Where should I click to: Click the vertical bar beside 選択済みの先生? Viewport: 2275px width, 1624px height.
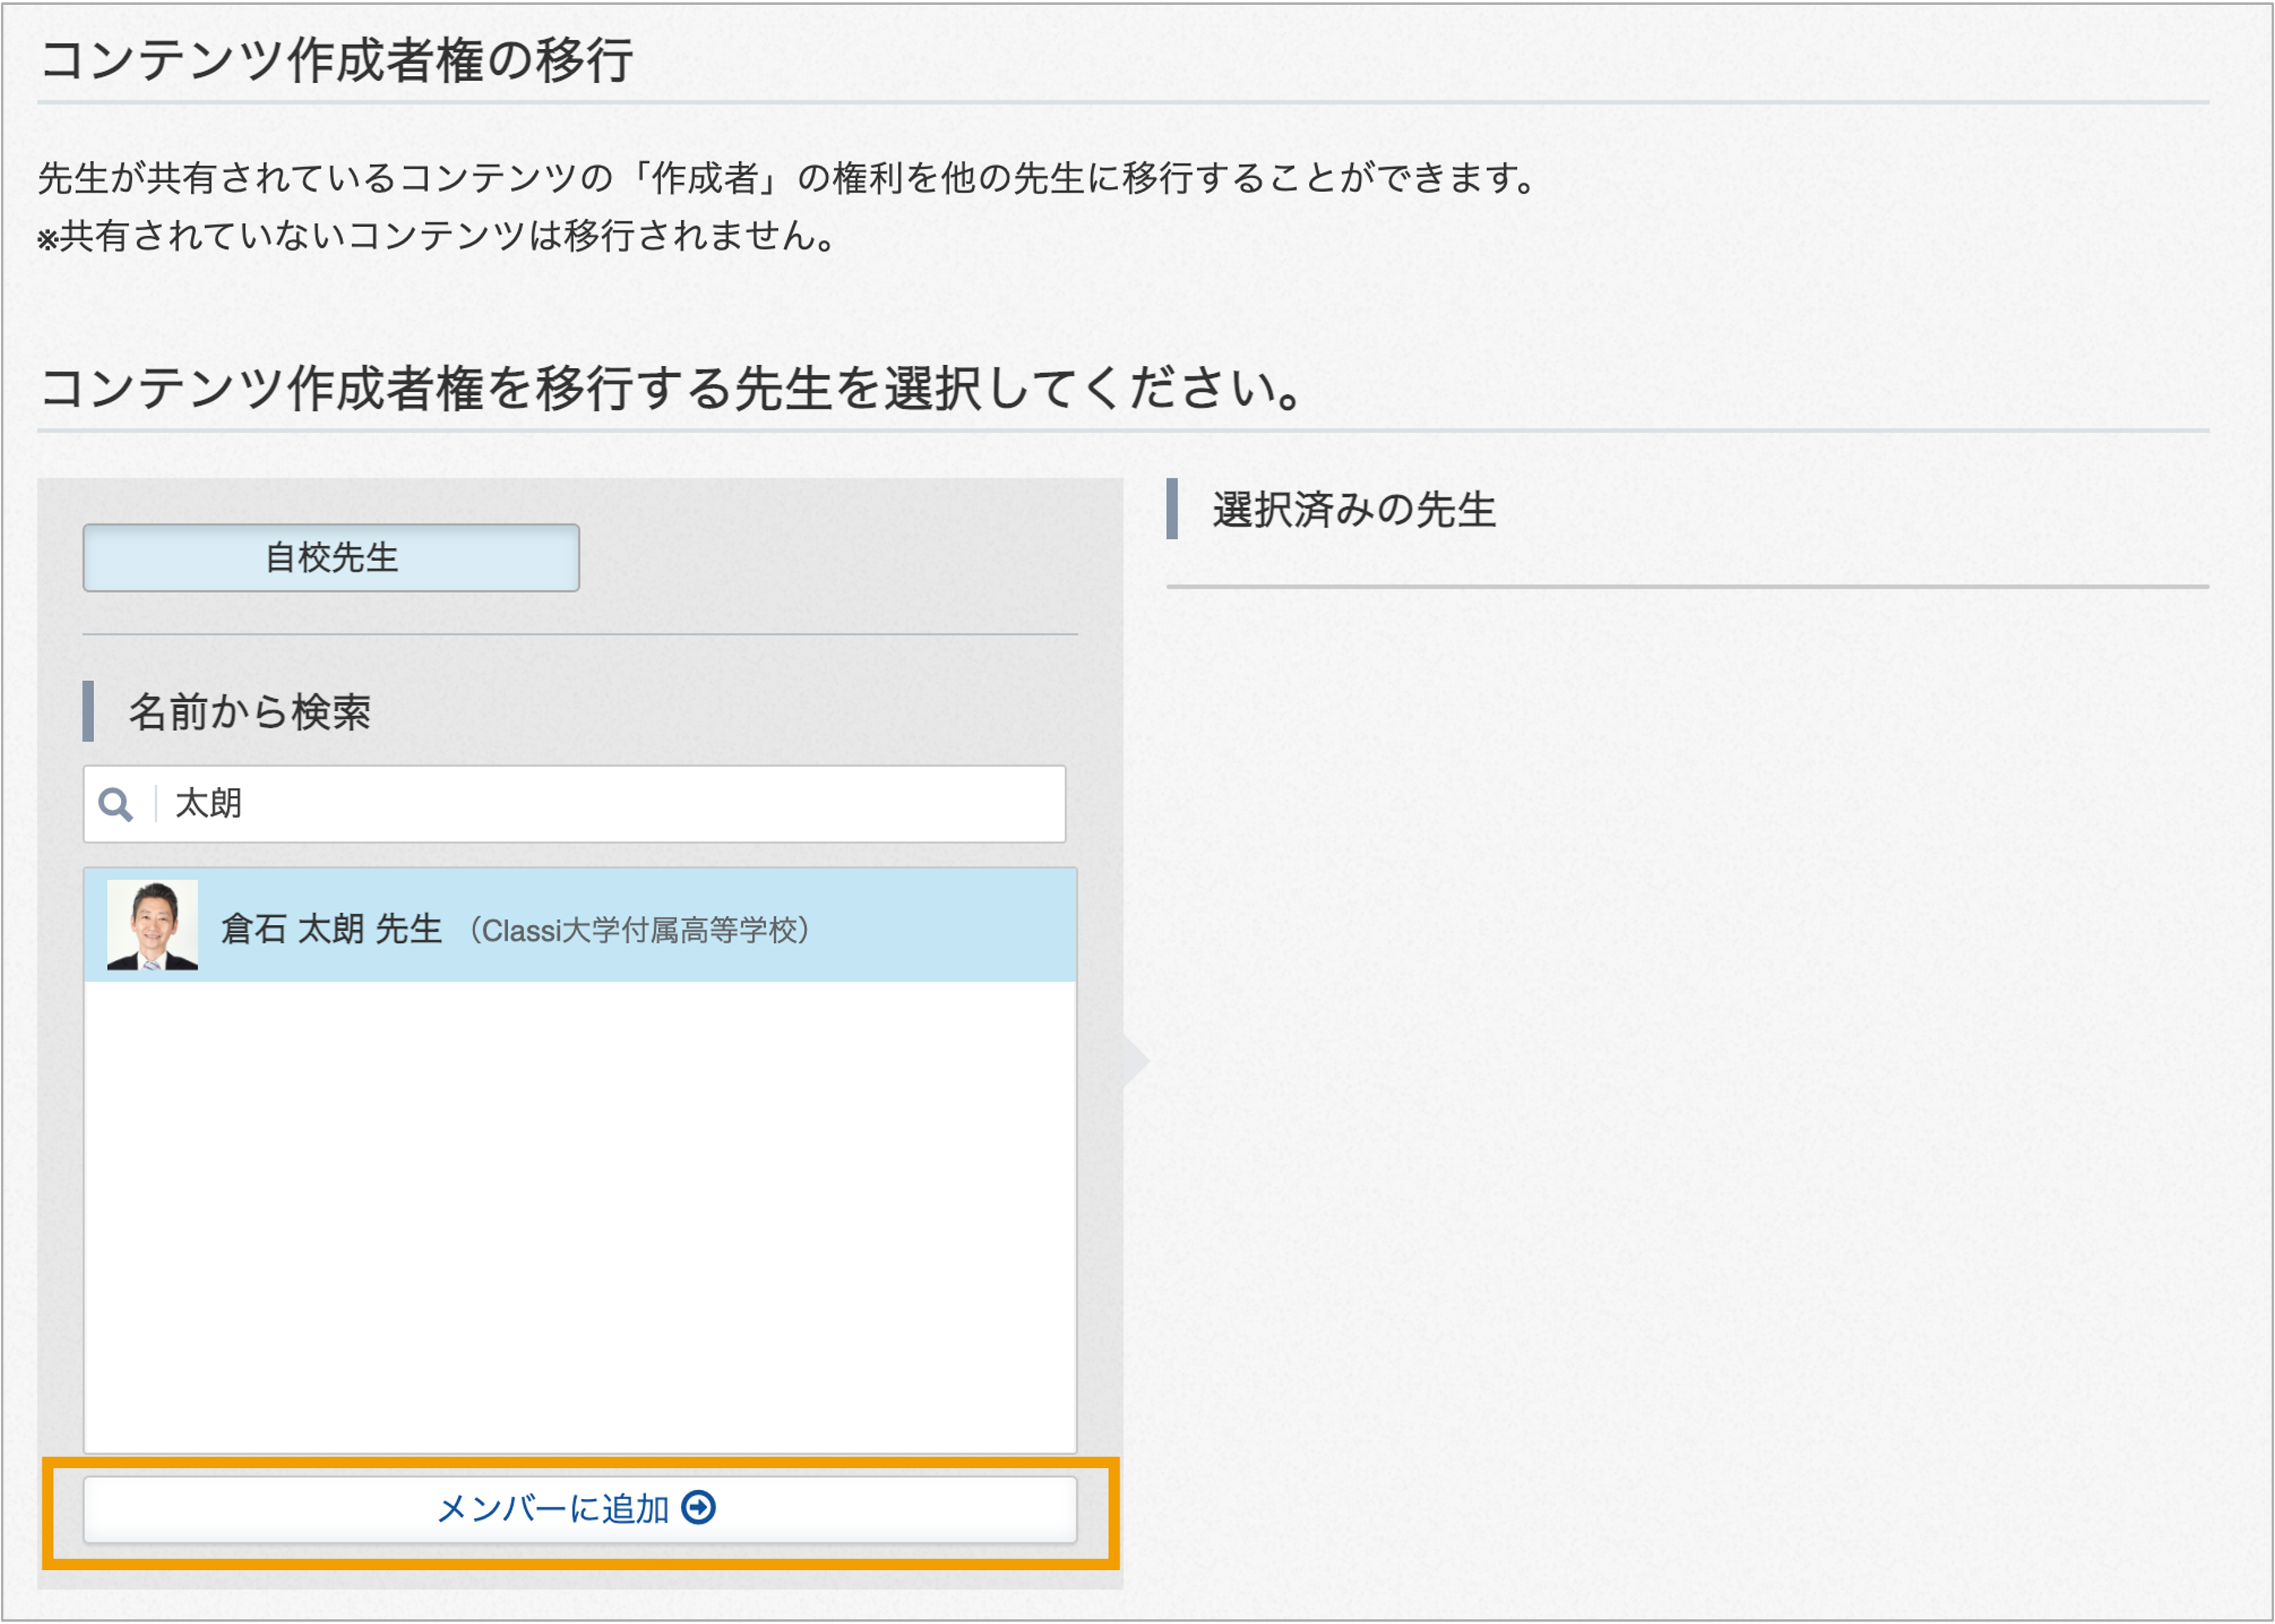pos(1172,509)
